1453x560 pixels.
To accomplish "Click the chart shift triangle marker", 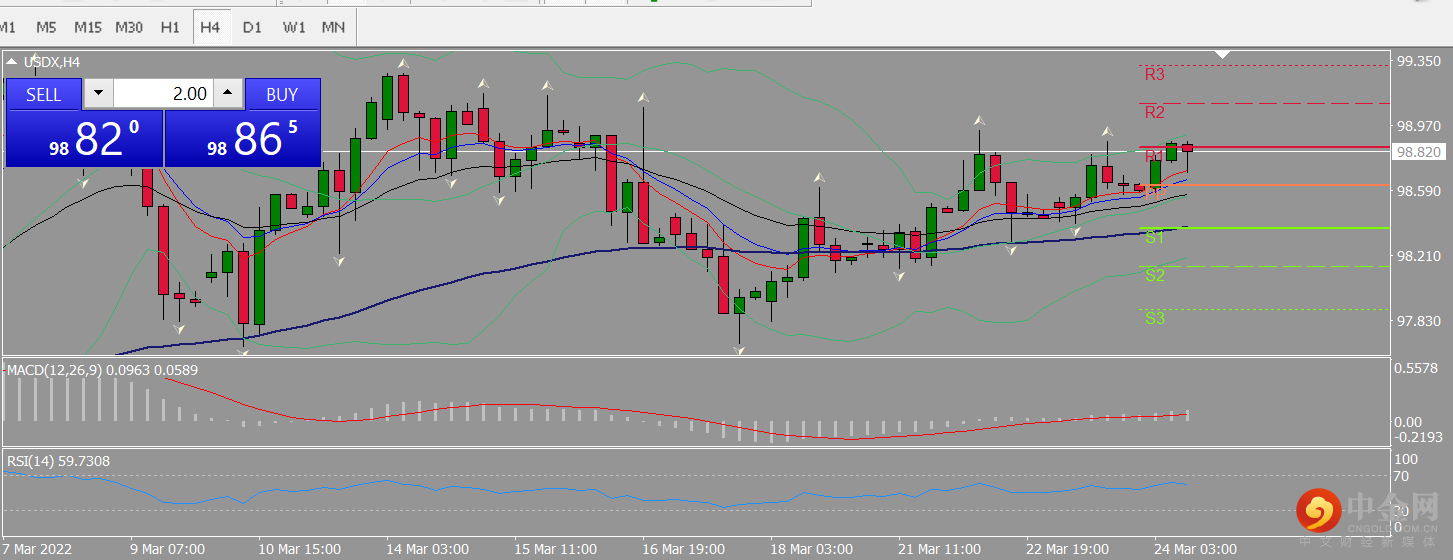I will point(1222,53).
